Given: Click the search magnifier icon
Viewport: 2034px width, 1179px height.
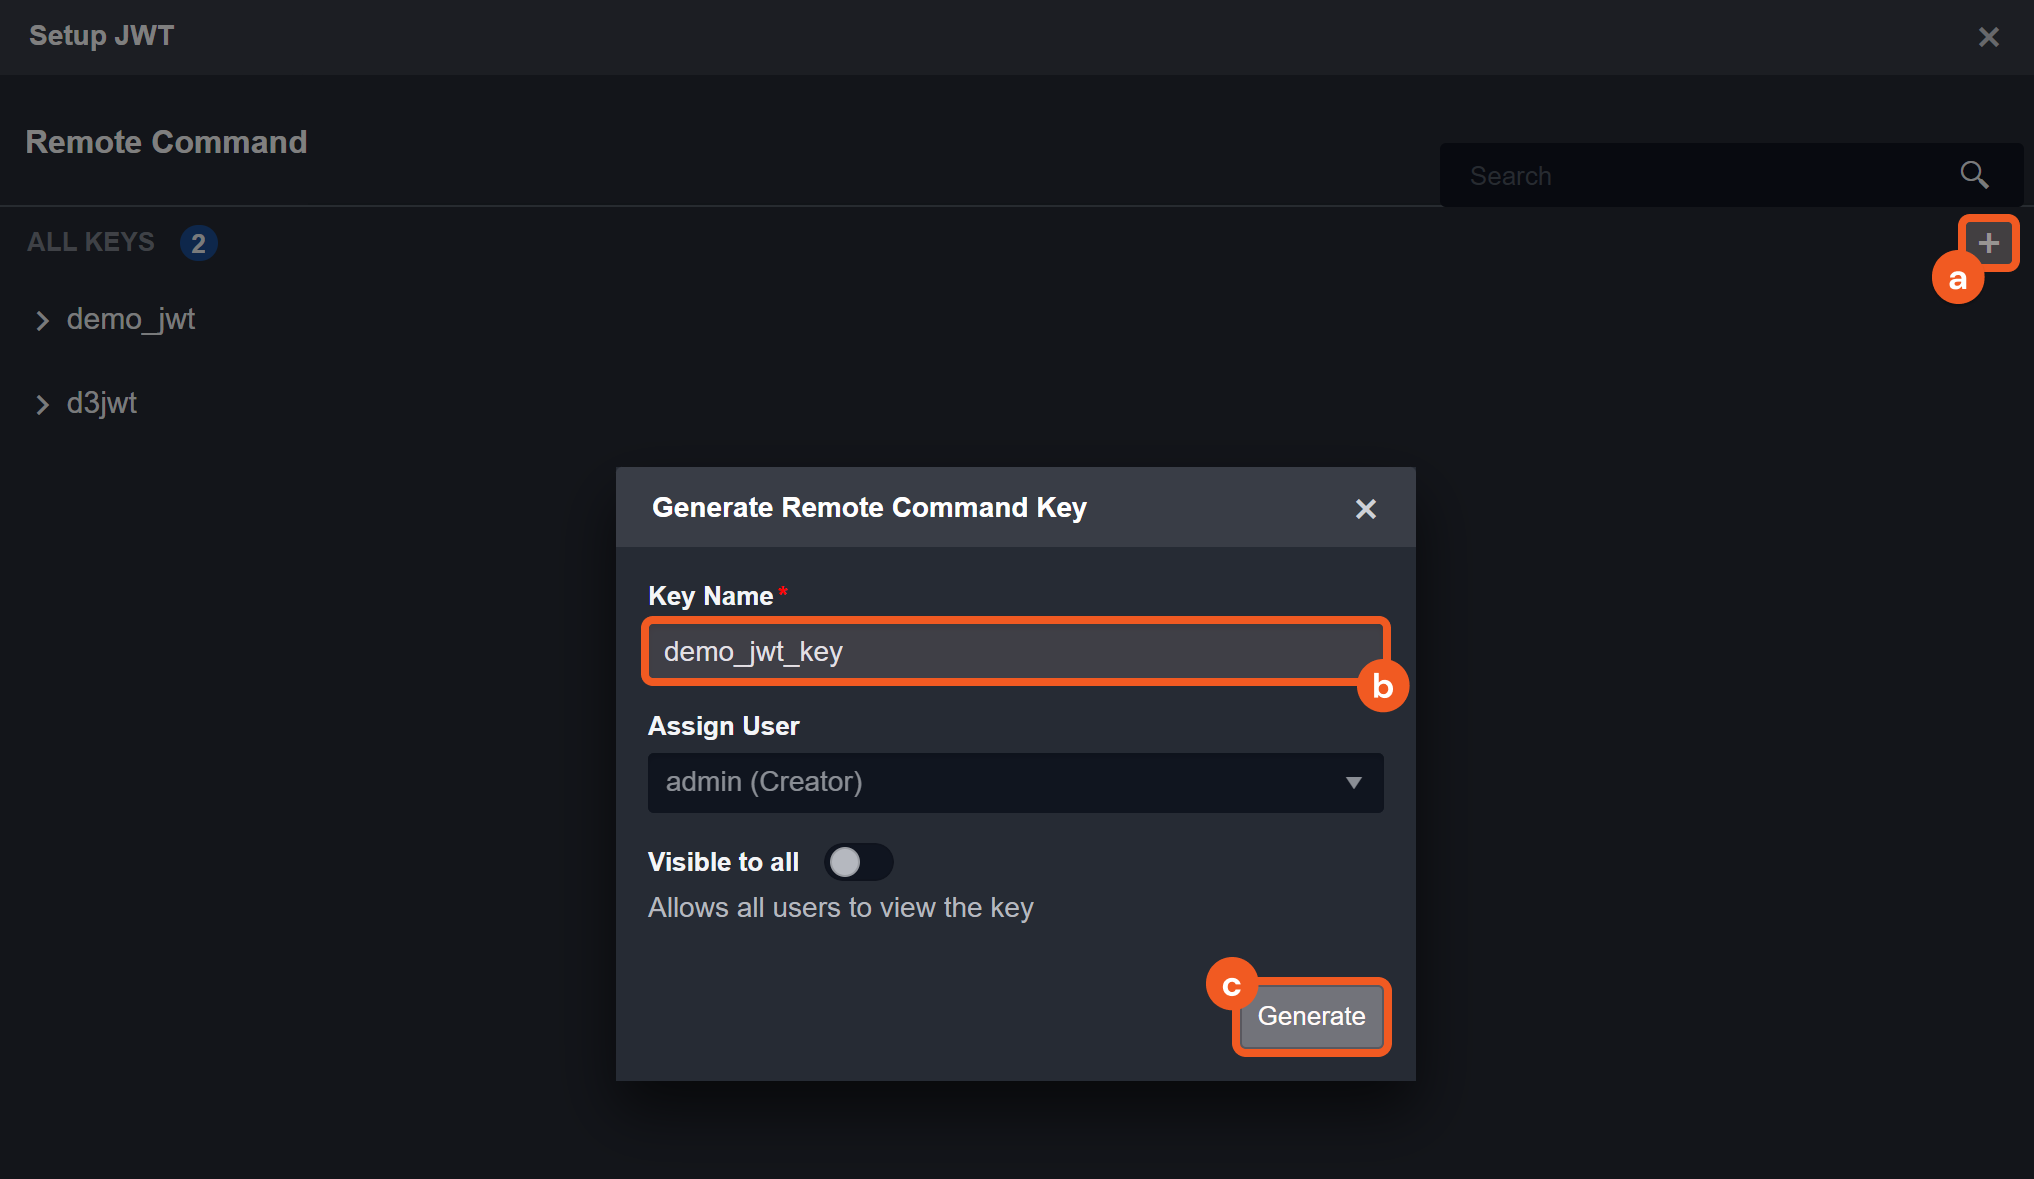Looking at the screenshot, I should (1974, 175).
